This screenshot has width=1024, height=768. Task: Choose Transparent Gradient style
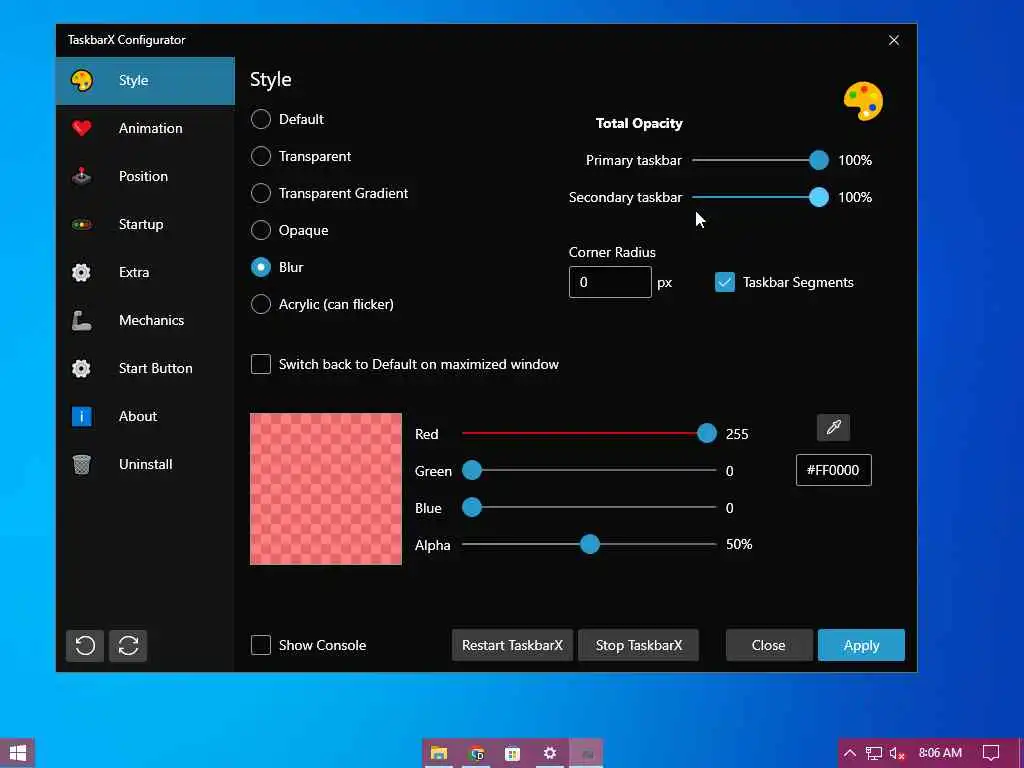point(261,193)
